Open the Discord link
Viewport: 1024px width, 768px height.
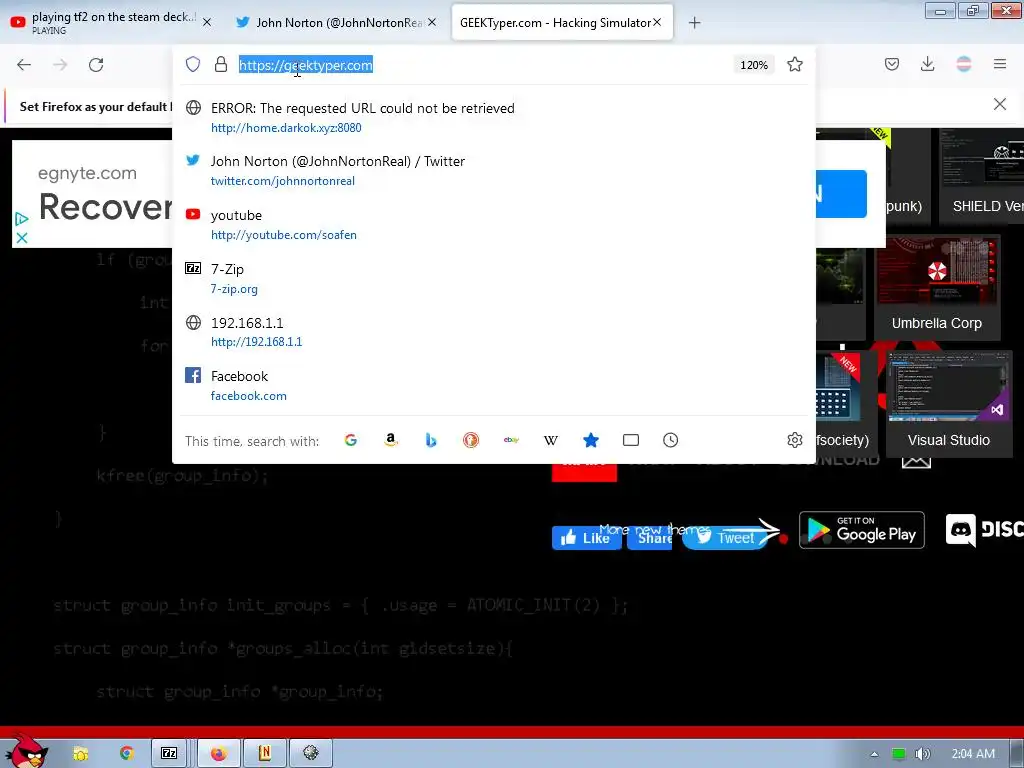coord(984,530)
